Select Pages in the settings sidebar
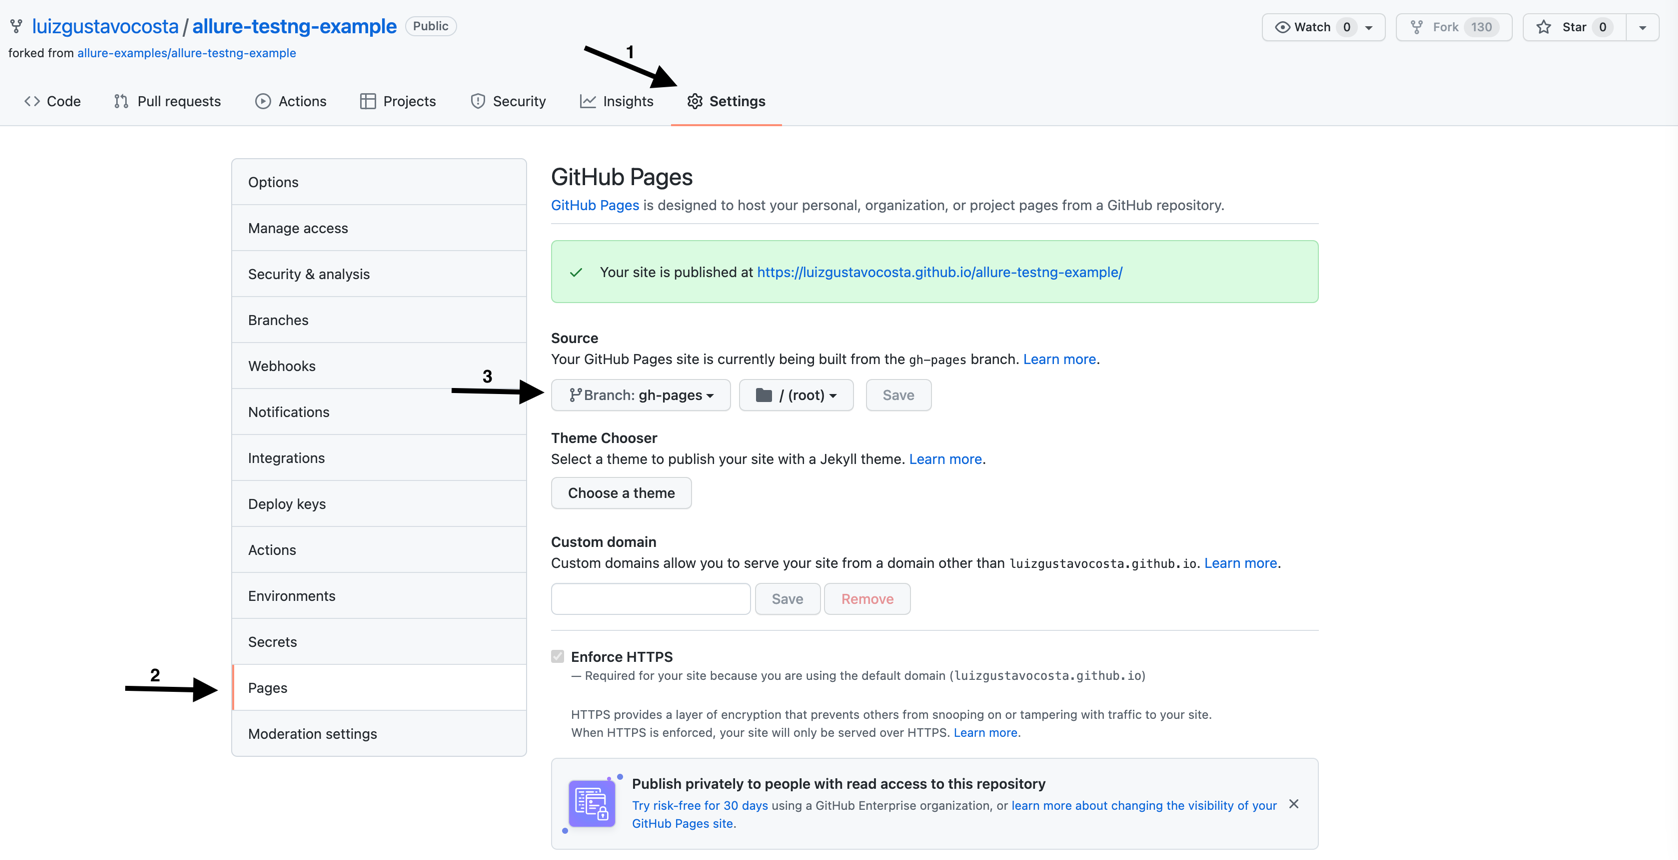Image resolution: width=1678 pixels, height=860 pixels. (x=379, y=688)
